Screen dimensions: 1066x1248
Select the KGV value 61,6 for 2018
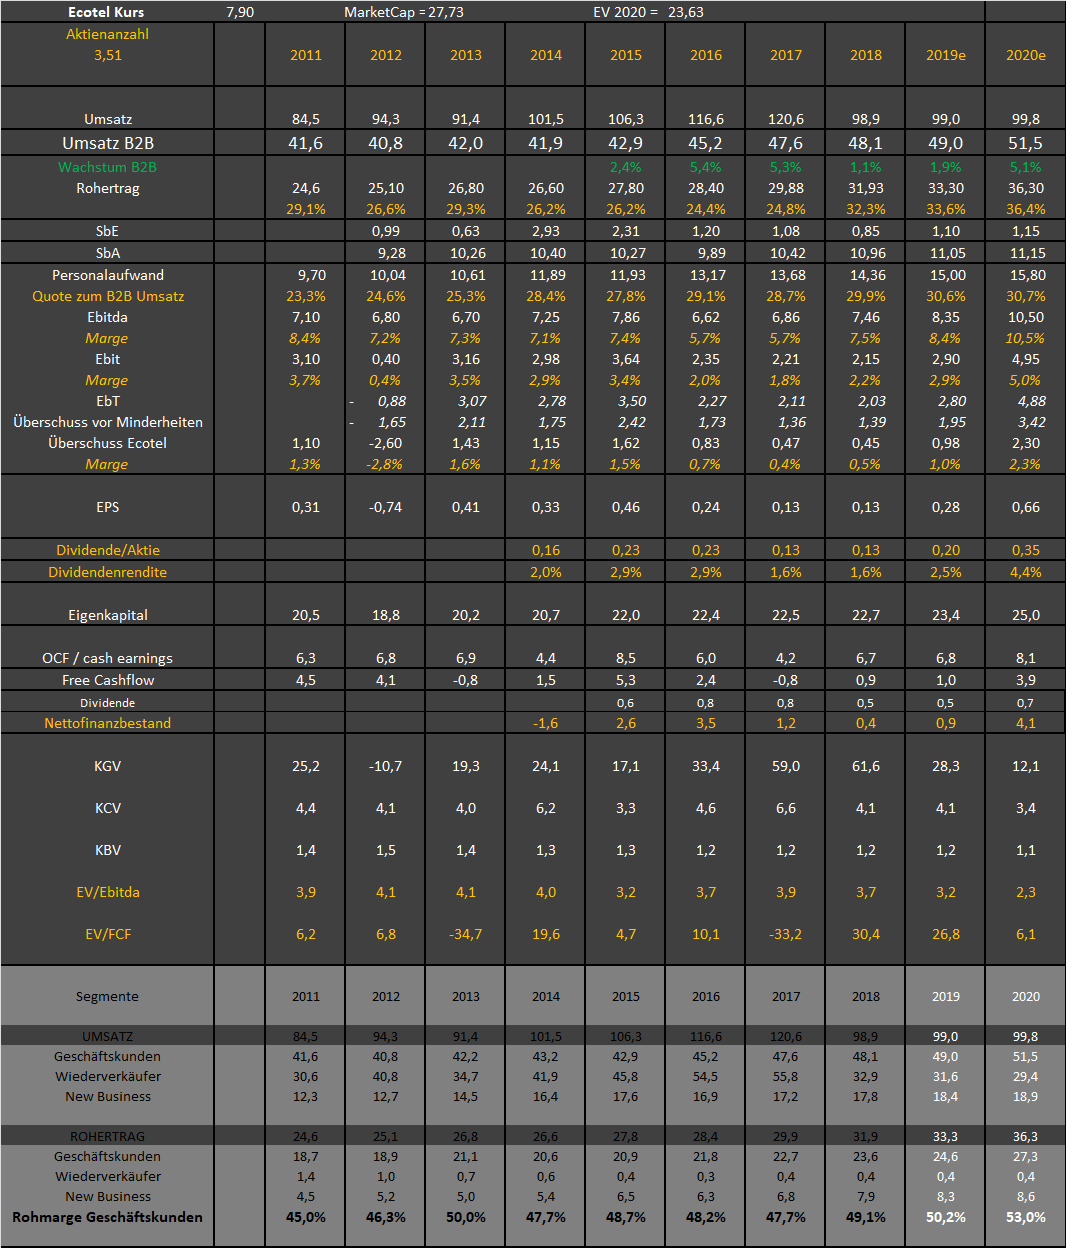(865, 766)
